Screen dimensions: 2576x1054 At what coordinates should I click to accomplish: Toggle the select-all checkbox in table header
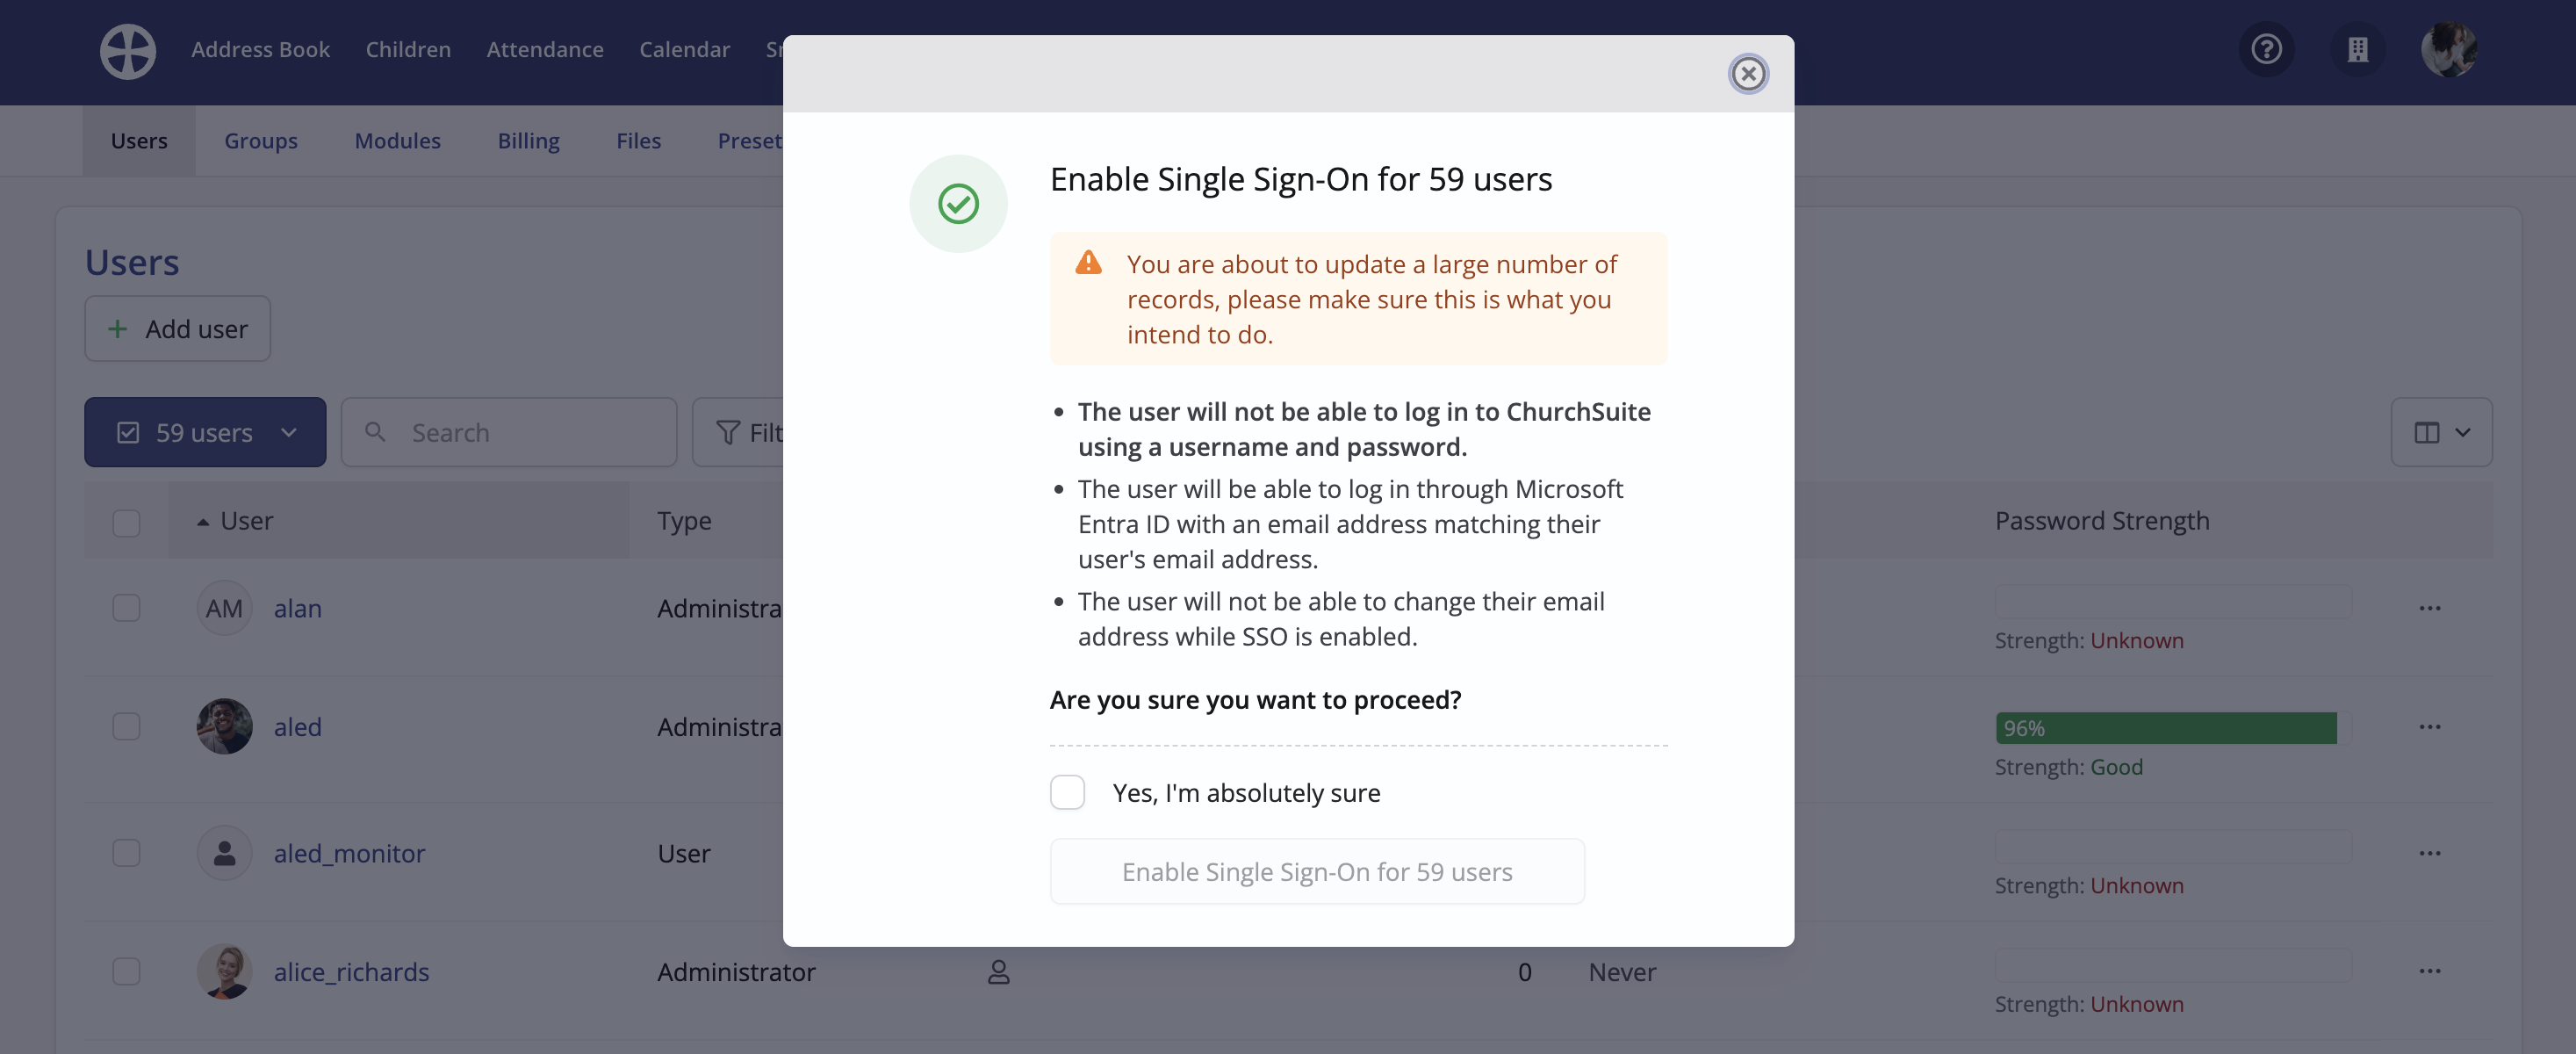pos(126,522)
